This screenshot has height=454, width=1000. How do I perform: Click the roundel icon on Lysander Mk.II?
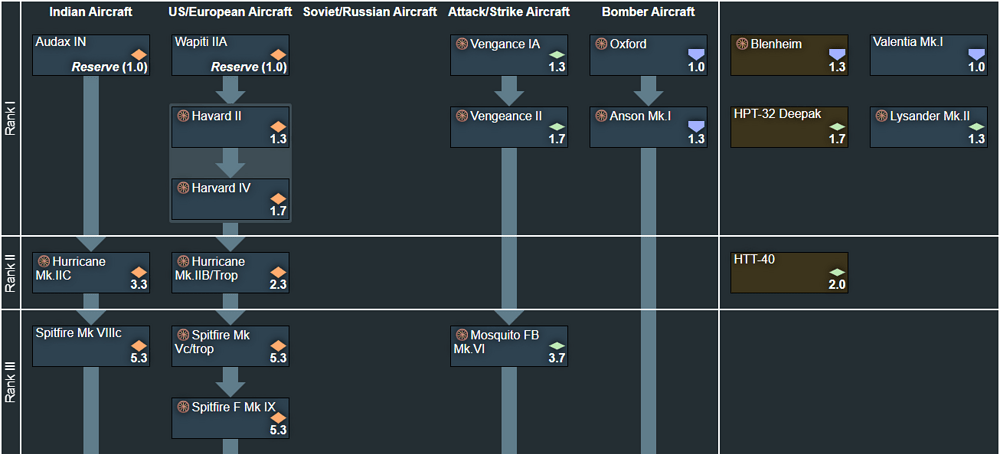(x=881, y=117)
